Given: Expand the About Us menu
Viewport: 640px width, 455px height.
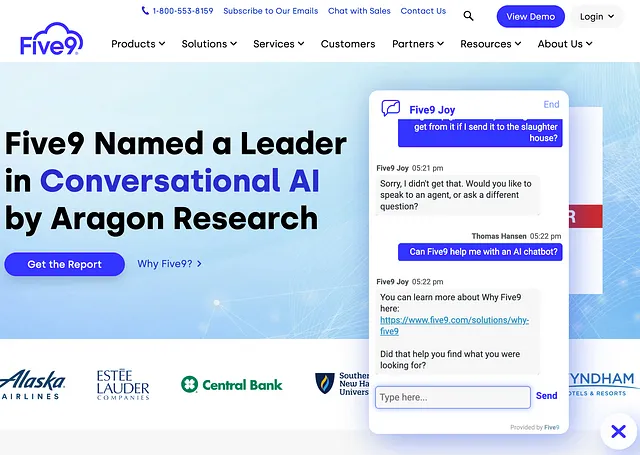Looking at the screenshot, I should (x=565, y=44).
